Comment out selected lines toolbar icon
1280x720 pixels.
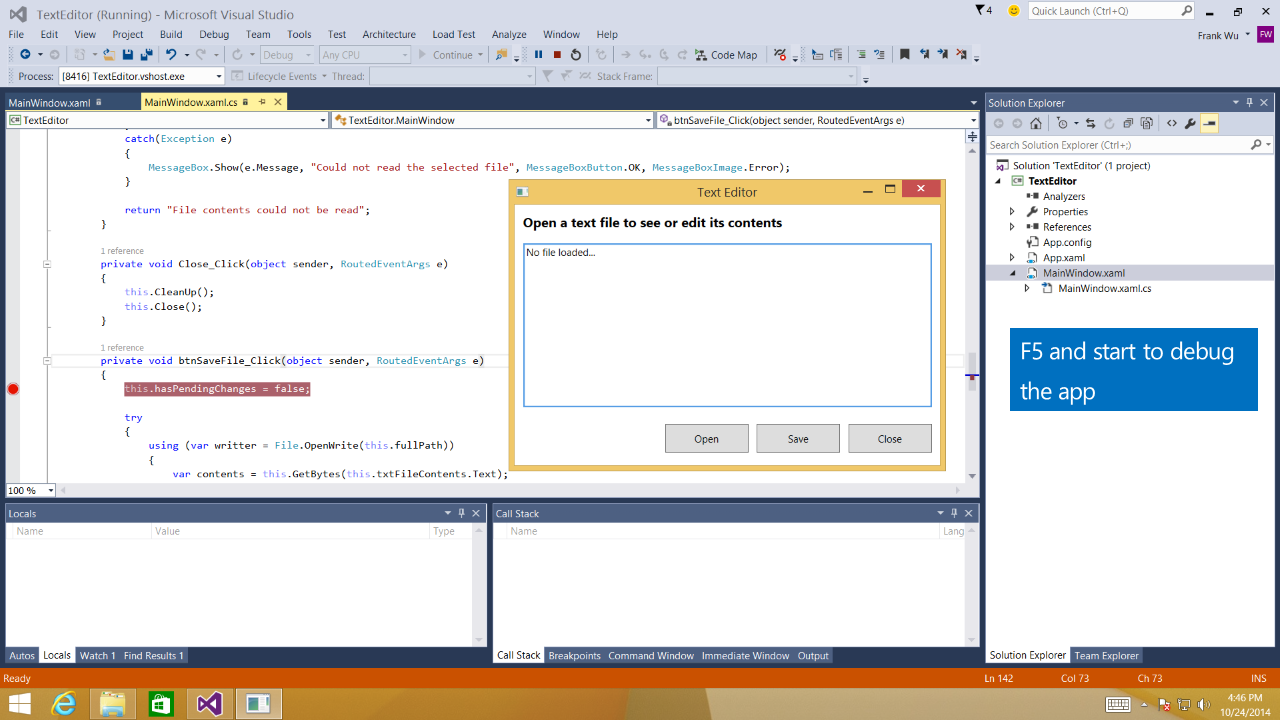click(x=862, y=55)
